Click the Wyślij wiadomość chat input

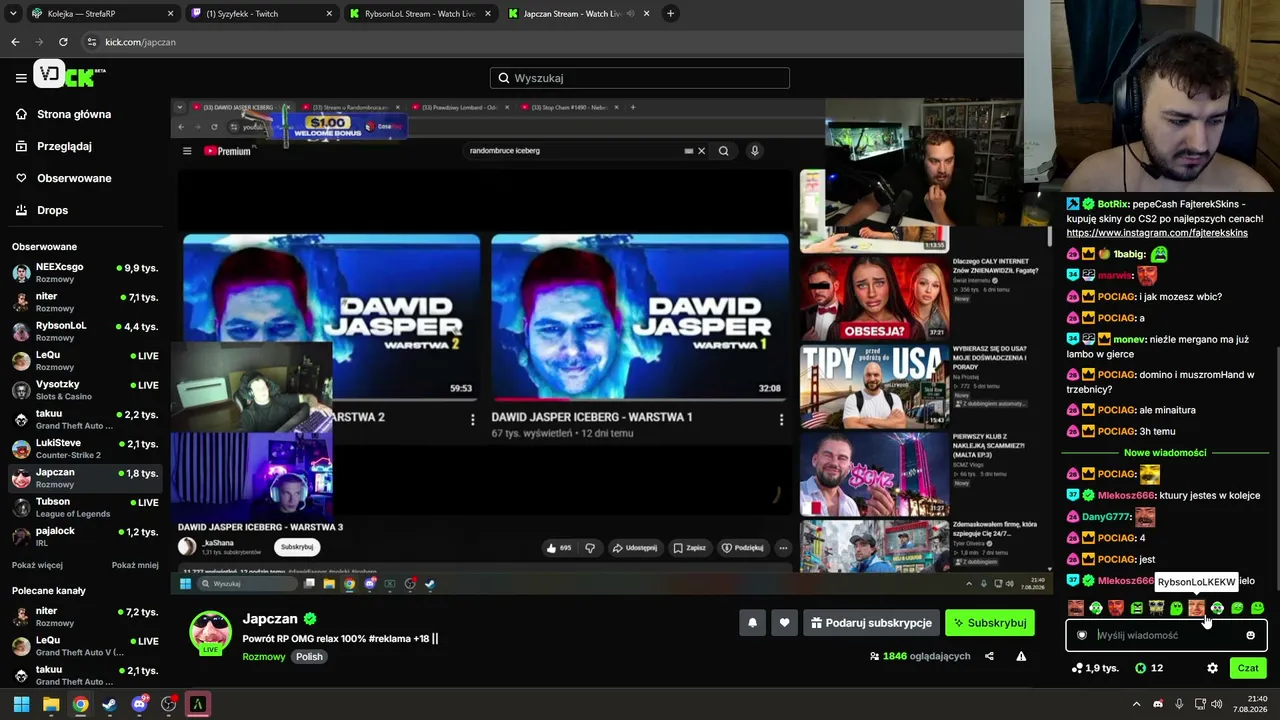[1166, 635]
